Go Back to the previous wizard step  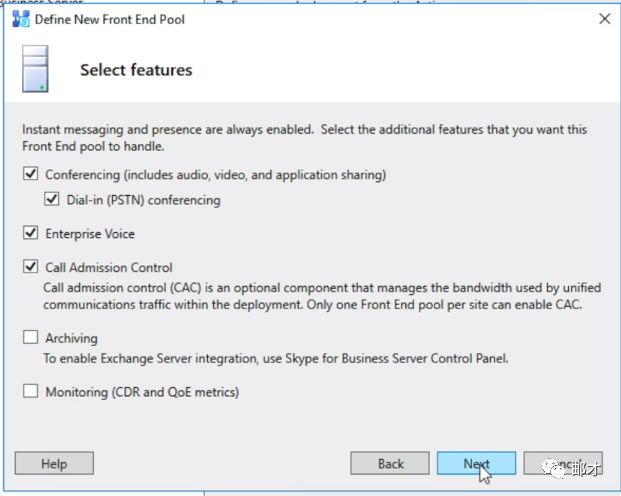tap(391, 463)
